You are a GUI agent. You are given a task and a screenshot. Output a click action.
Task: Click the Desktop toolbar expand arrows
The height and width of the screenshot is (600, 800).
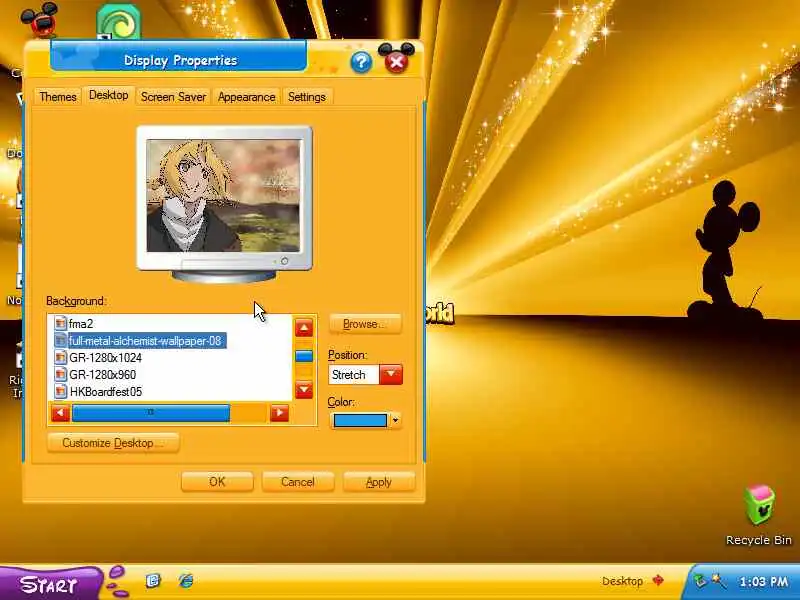click(658, 581)
